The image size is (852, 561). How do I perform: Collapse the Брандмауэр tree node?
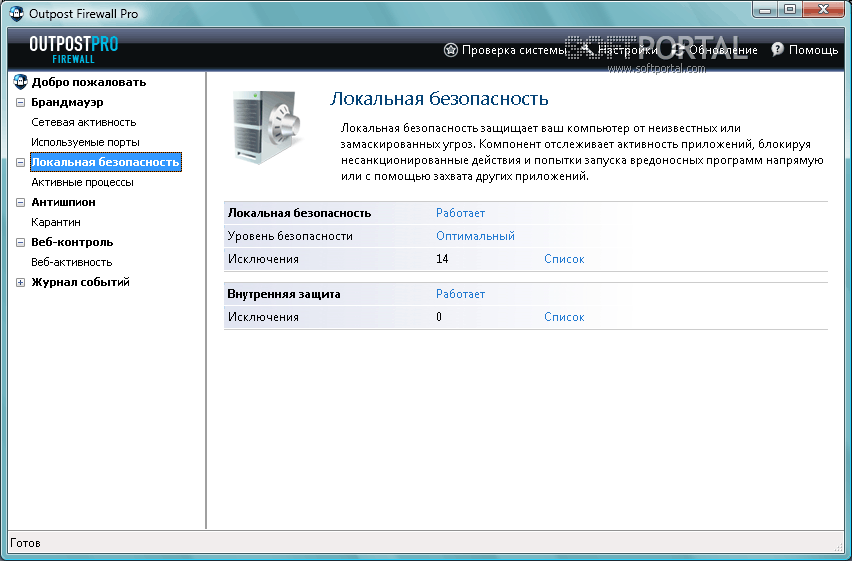[20, 102]
